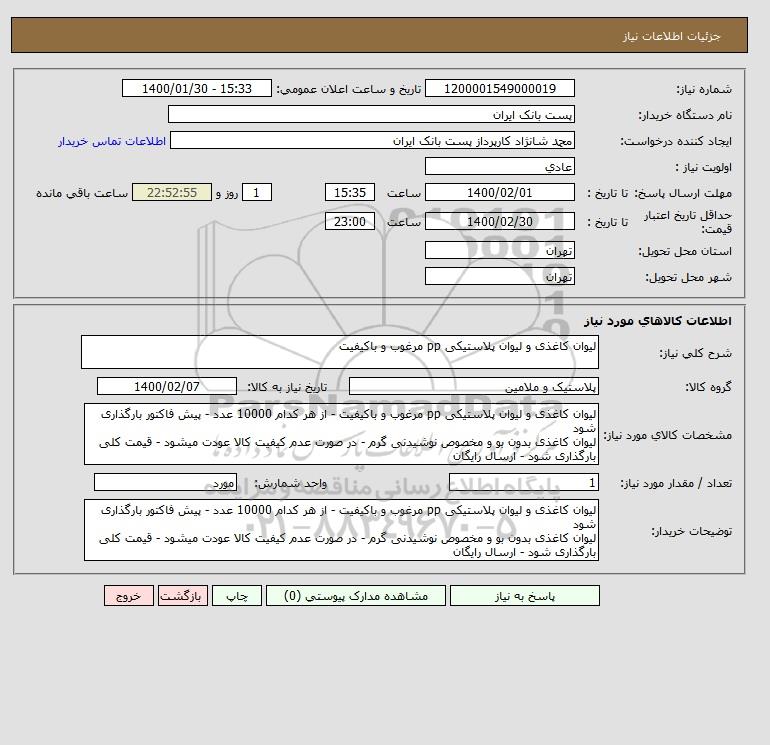Click the page header 'جزئیات اطلاعات نیاز'
This screenshot has height=745, width=770.
pyautogui.click(x=671, y=36)
